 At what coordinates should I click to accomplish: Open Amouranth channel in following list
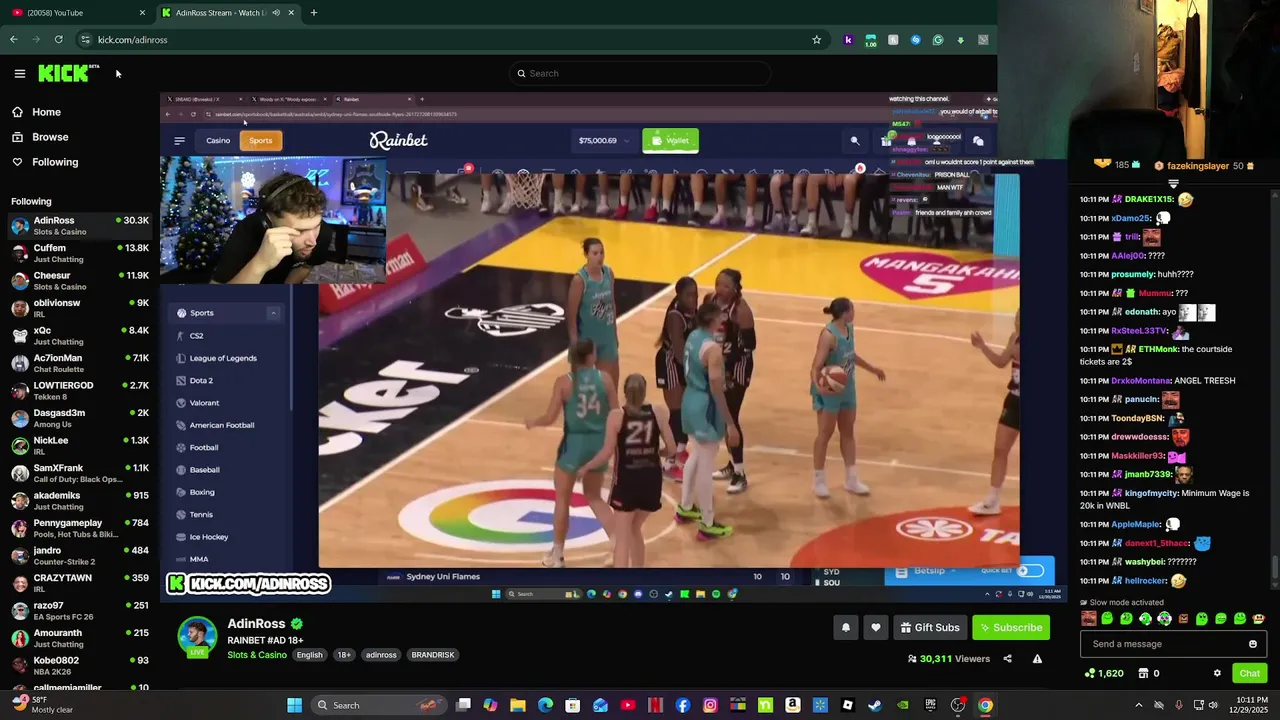(80, 638)
